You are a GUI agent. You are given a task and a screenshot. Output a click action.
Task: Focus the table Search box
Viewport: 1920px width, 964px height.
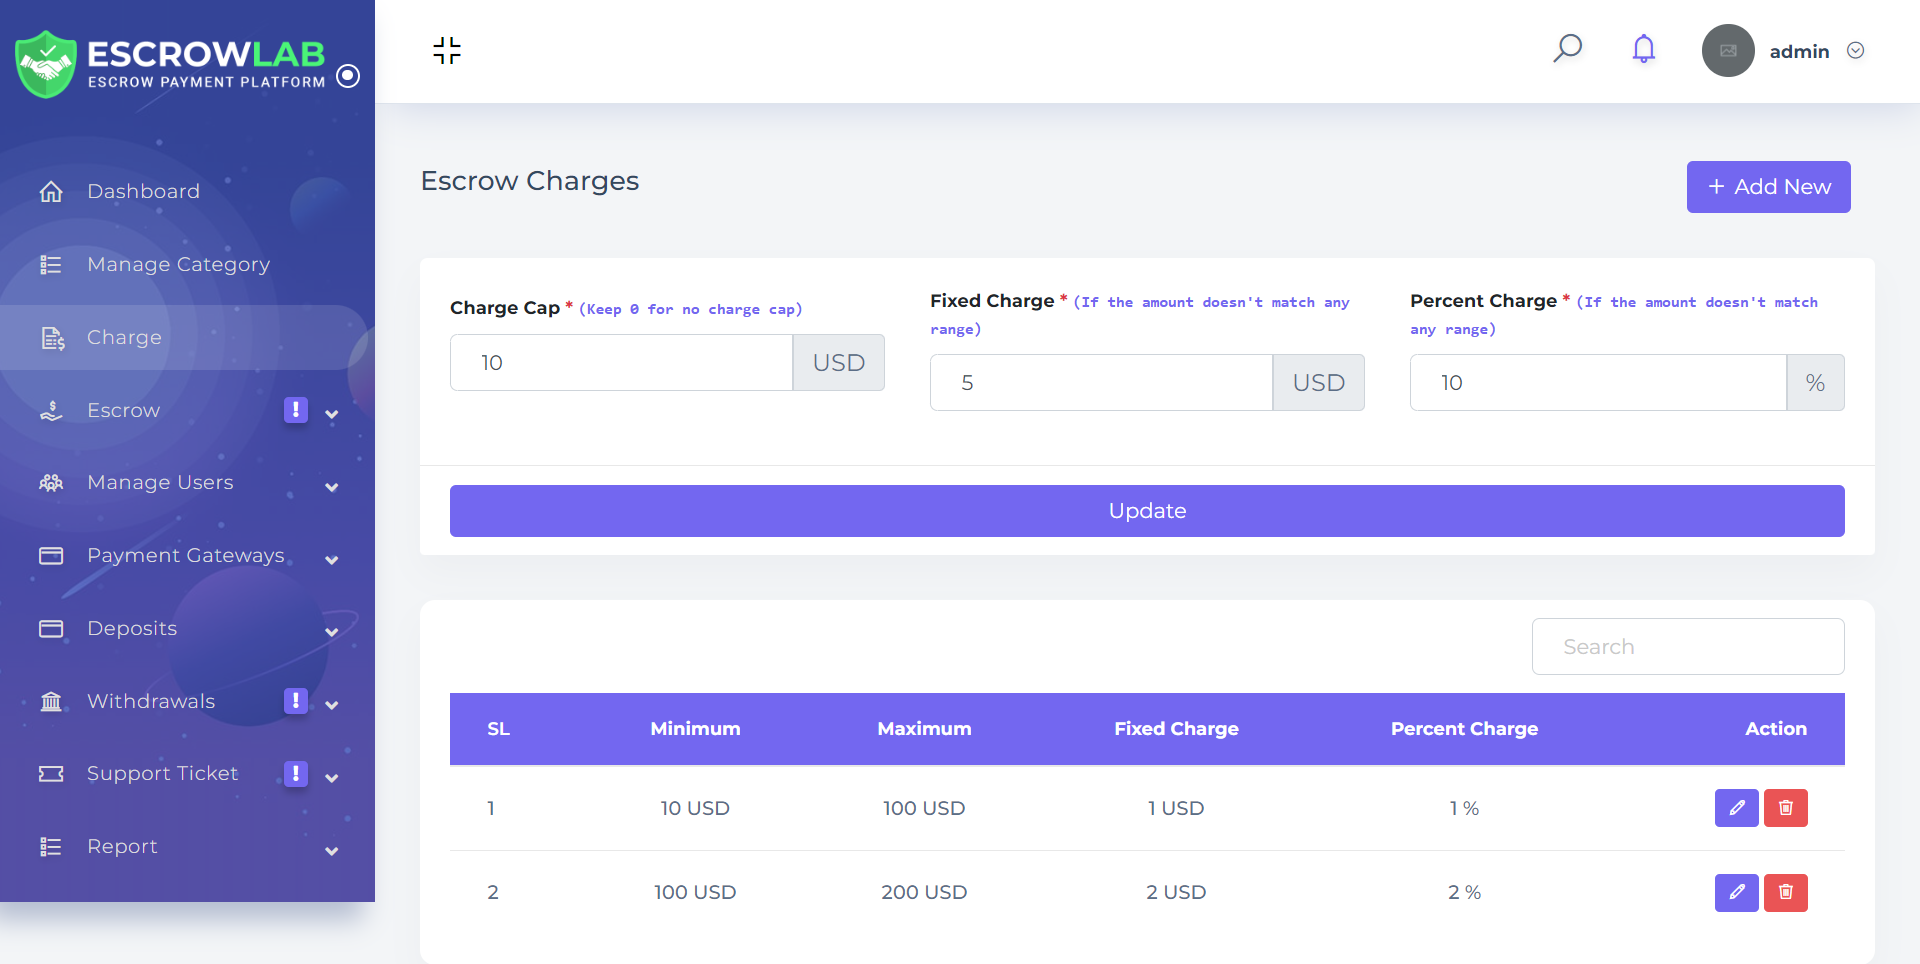[1687, 647]
